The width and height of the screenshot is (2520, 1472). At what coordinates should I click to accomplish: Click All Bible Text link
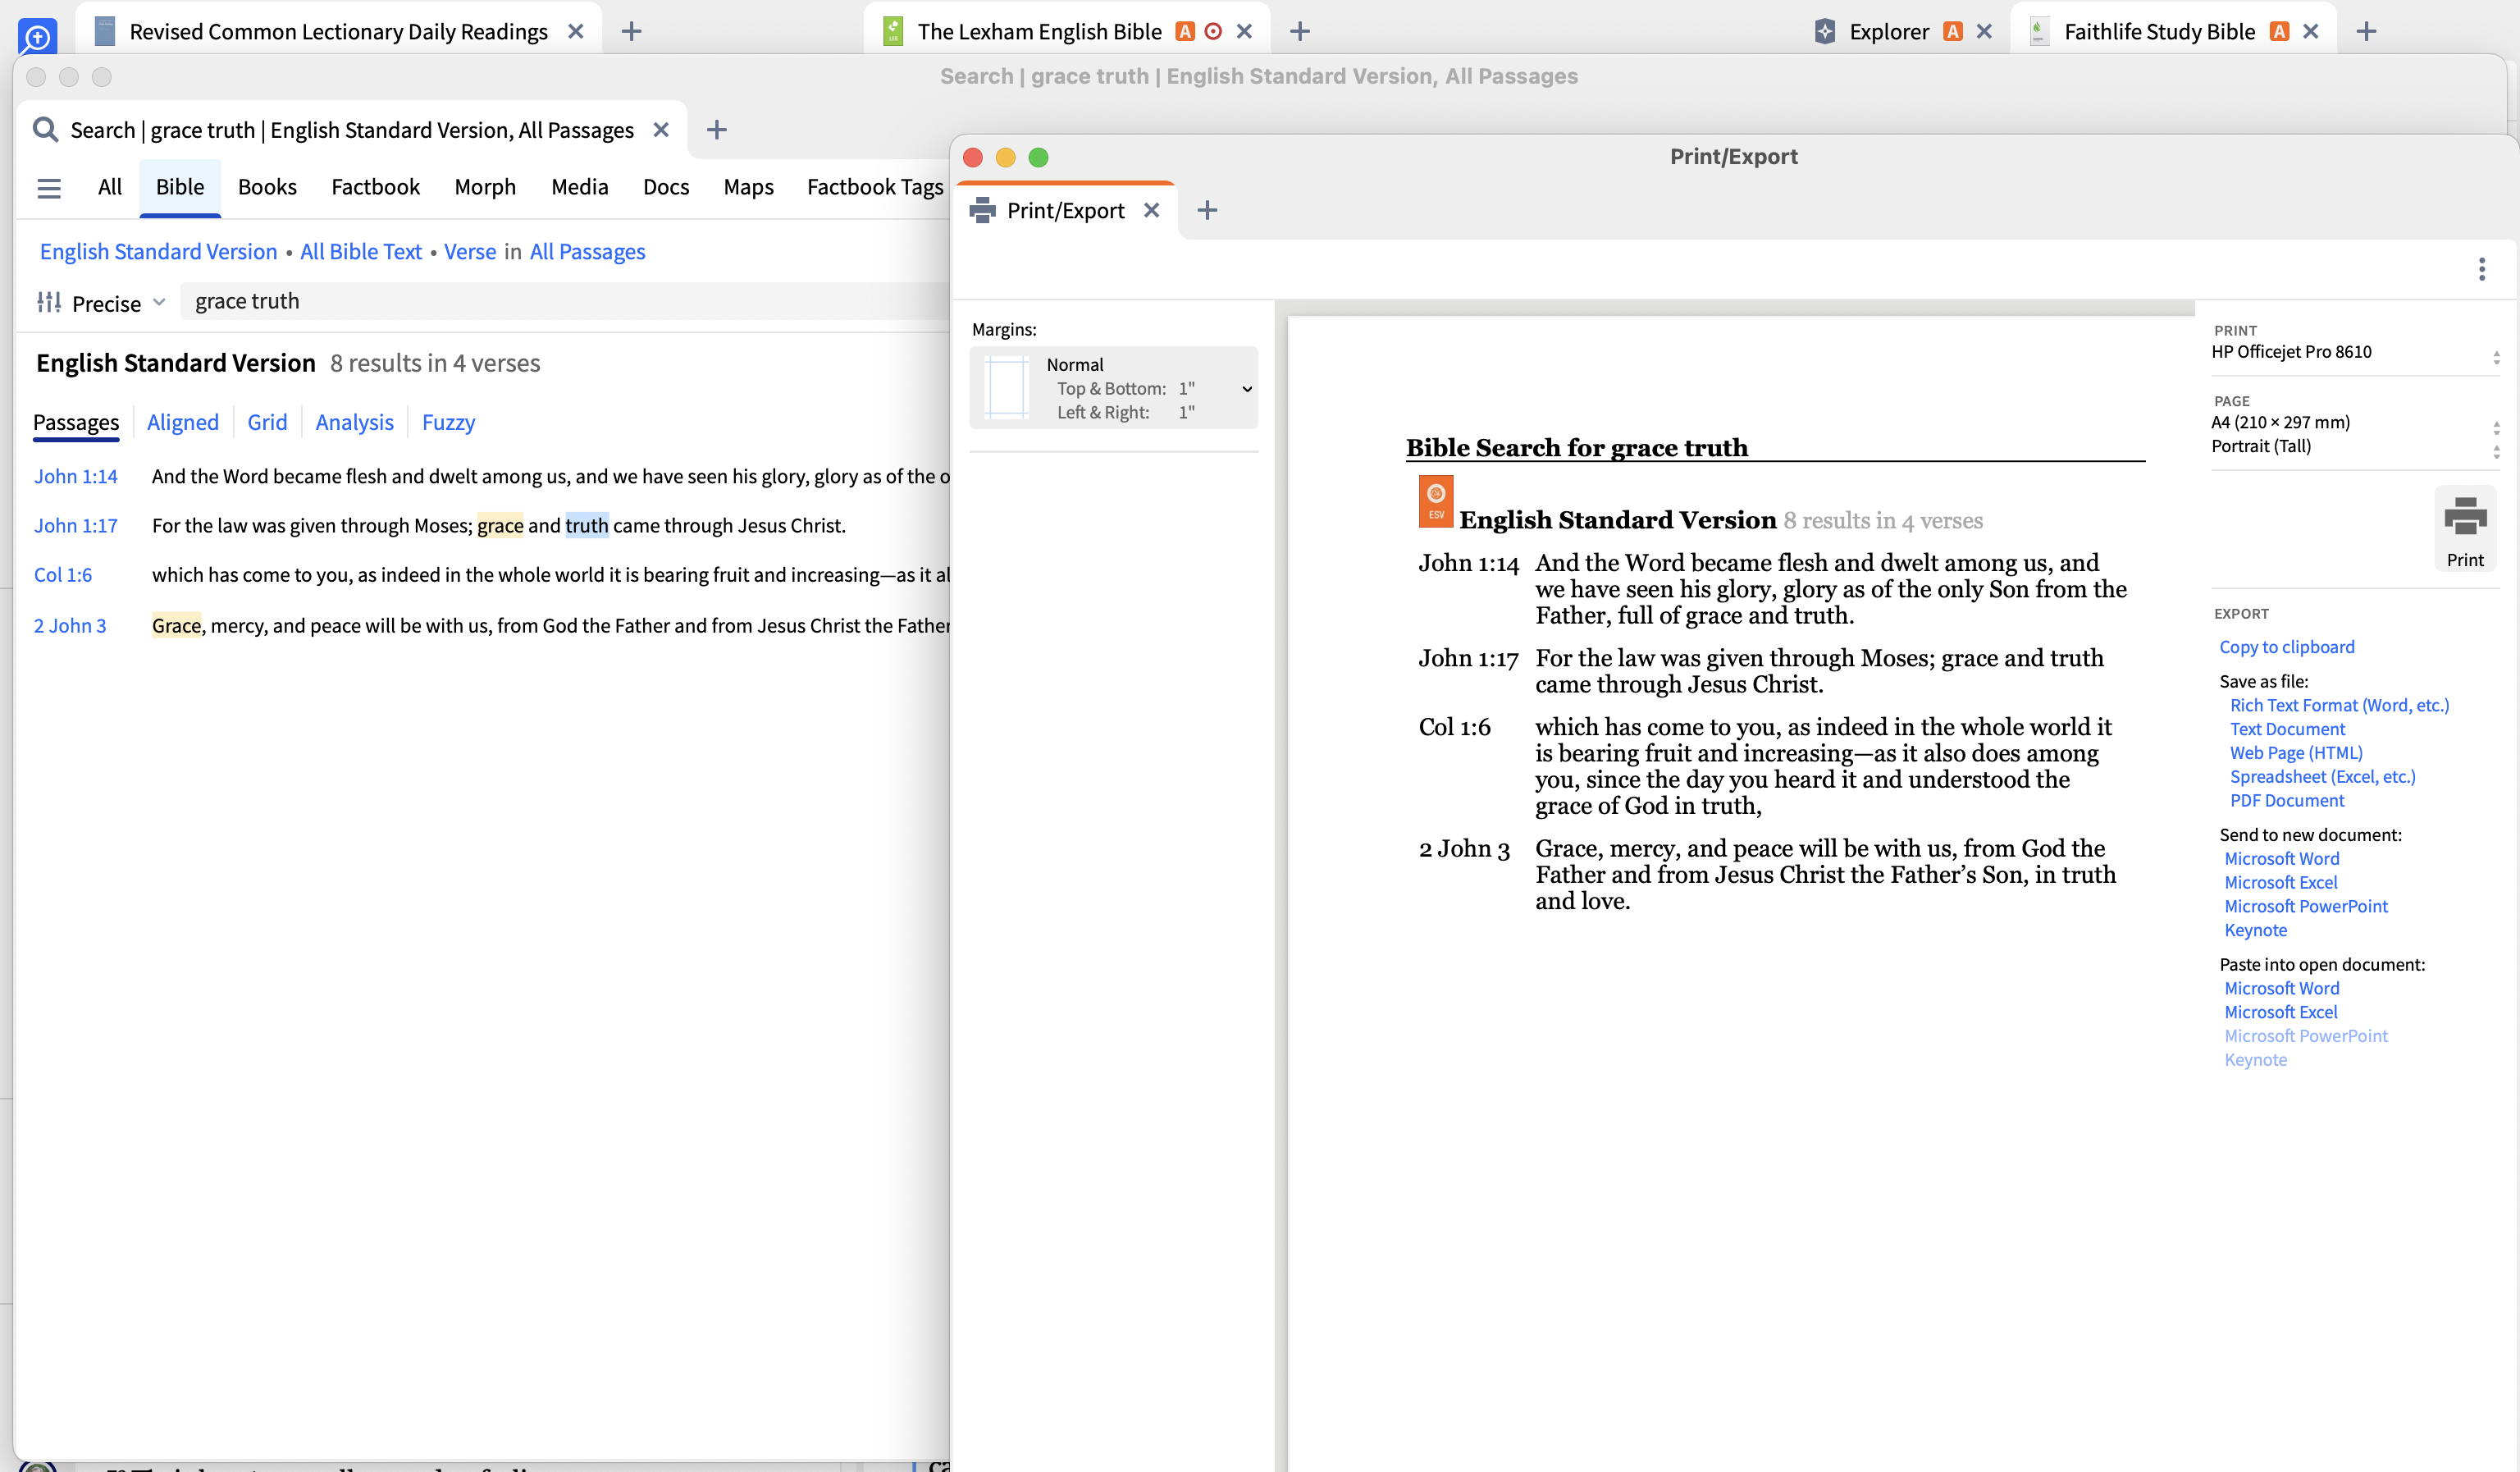click(361, 252)
